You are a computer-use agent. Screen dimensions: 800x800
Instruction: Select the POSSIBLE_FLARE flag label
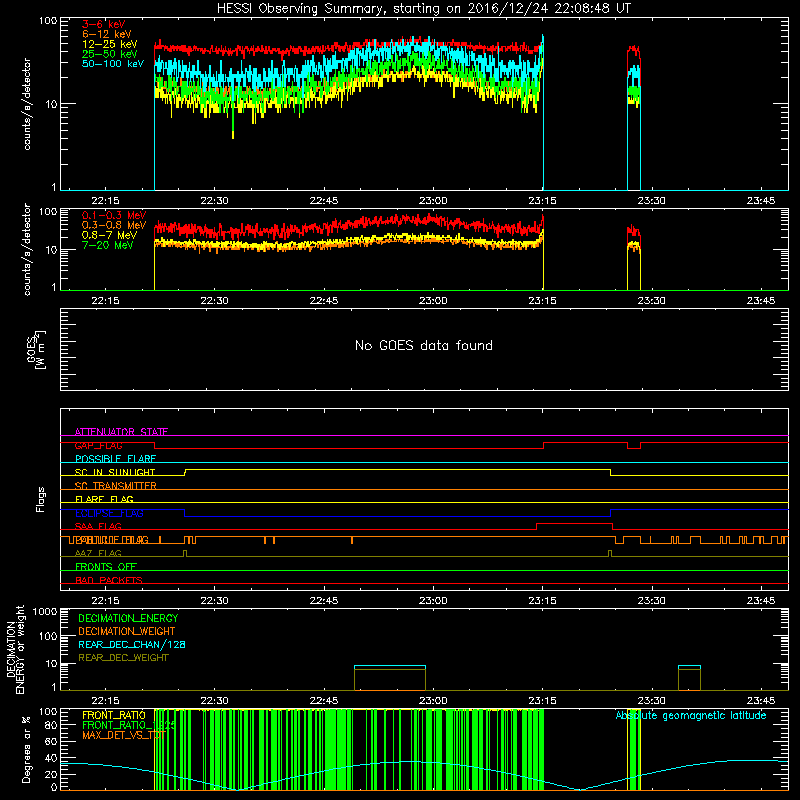click(x=115, y=459)
